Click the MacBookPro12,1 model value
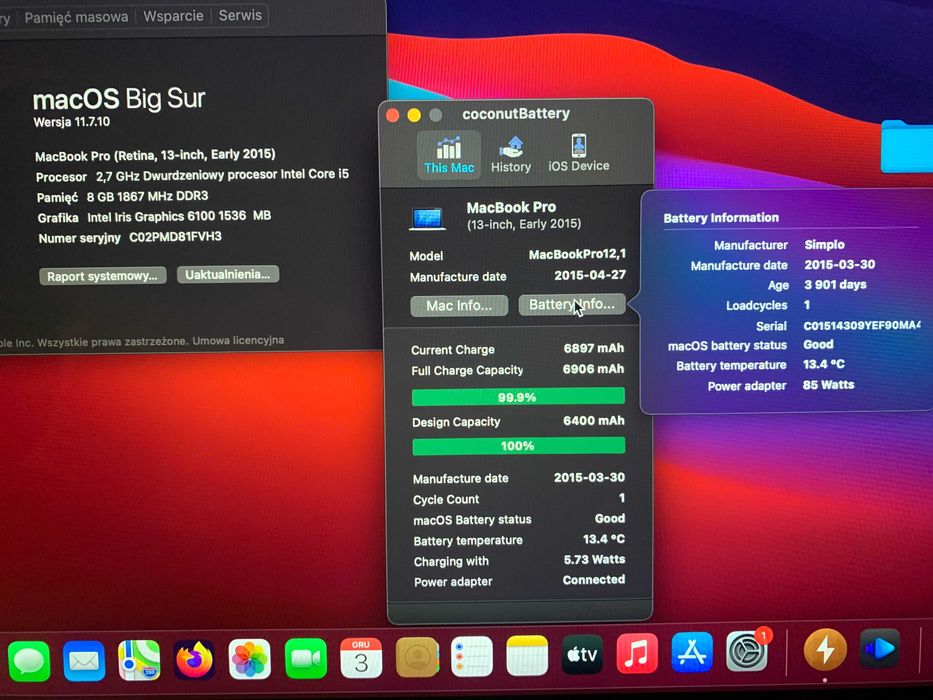 click(577, 254)
